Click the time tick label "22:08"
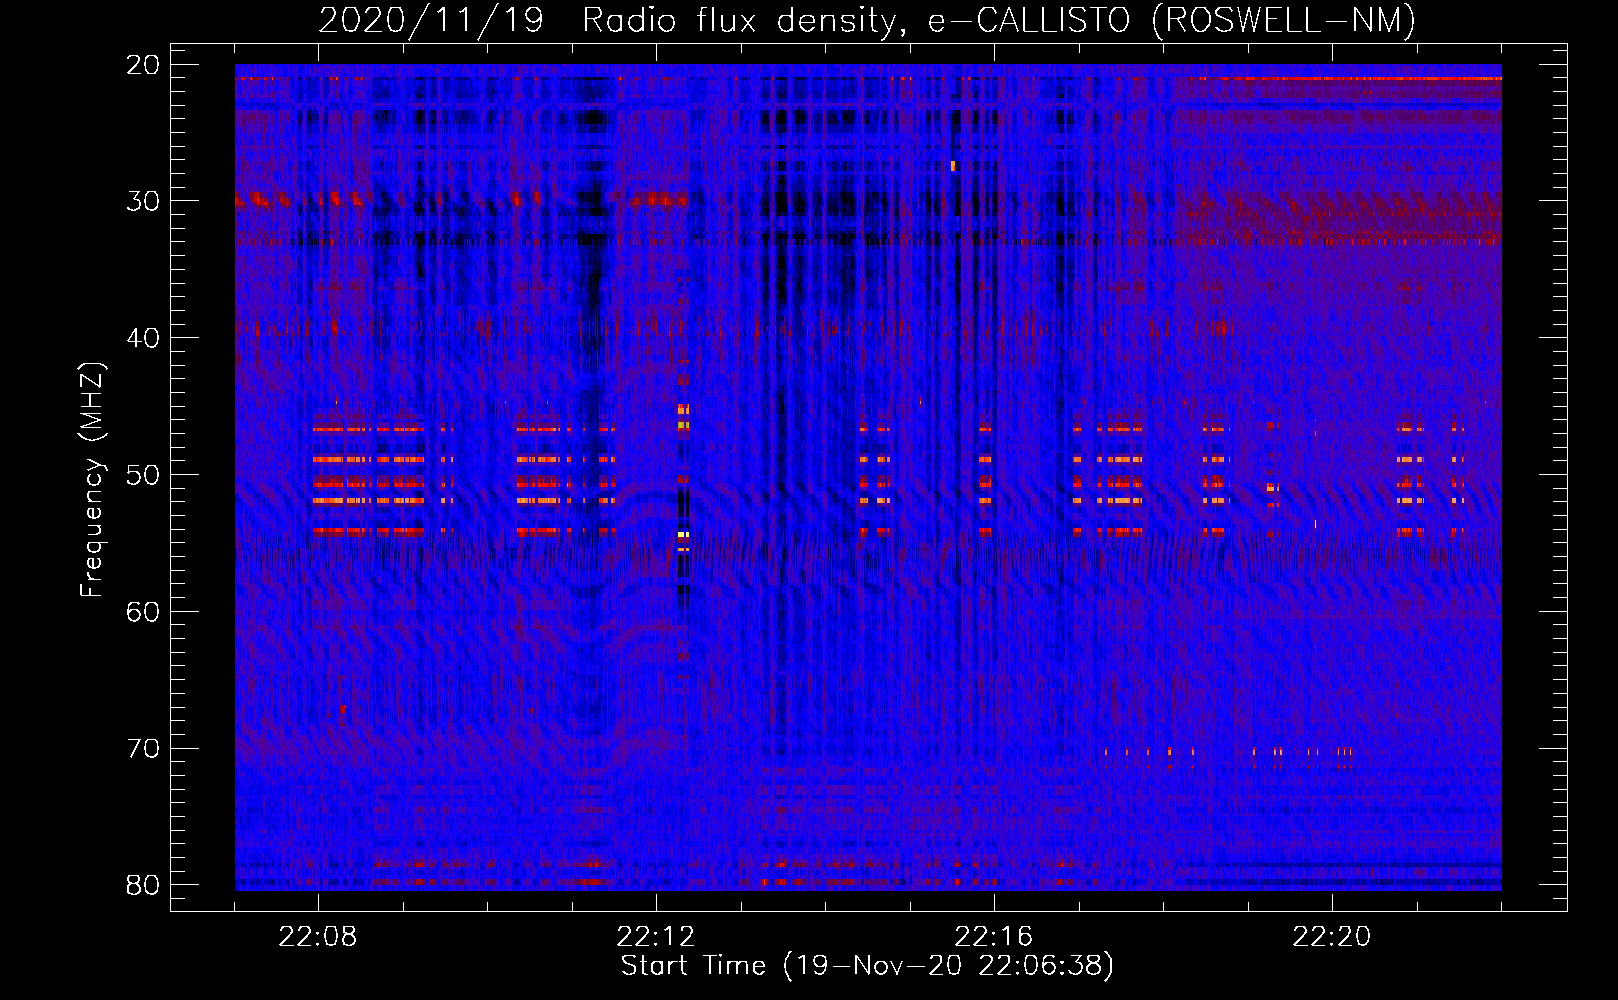Image resolution: width=1618 pixels, height=1000 pixels. pyautogui.click(x=318, y=937)
